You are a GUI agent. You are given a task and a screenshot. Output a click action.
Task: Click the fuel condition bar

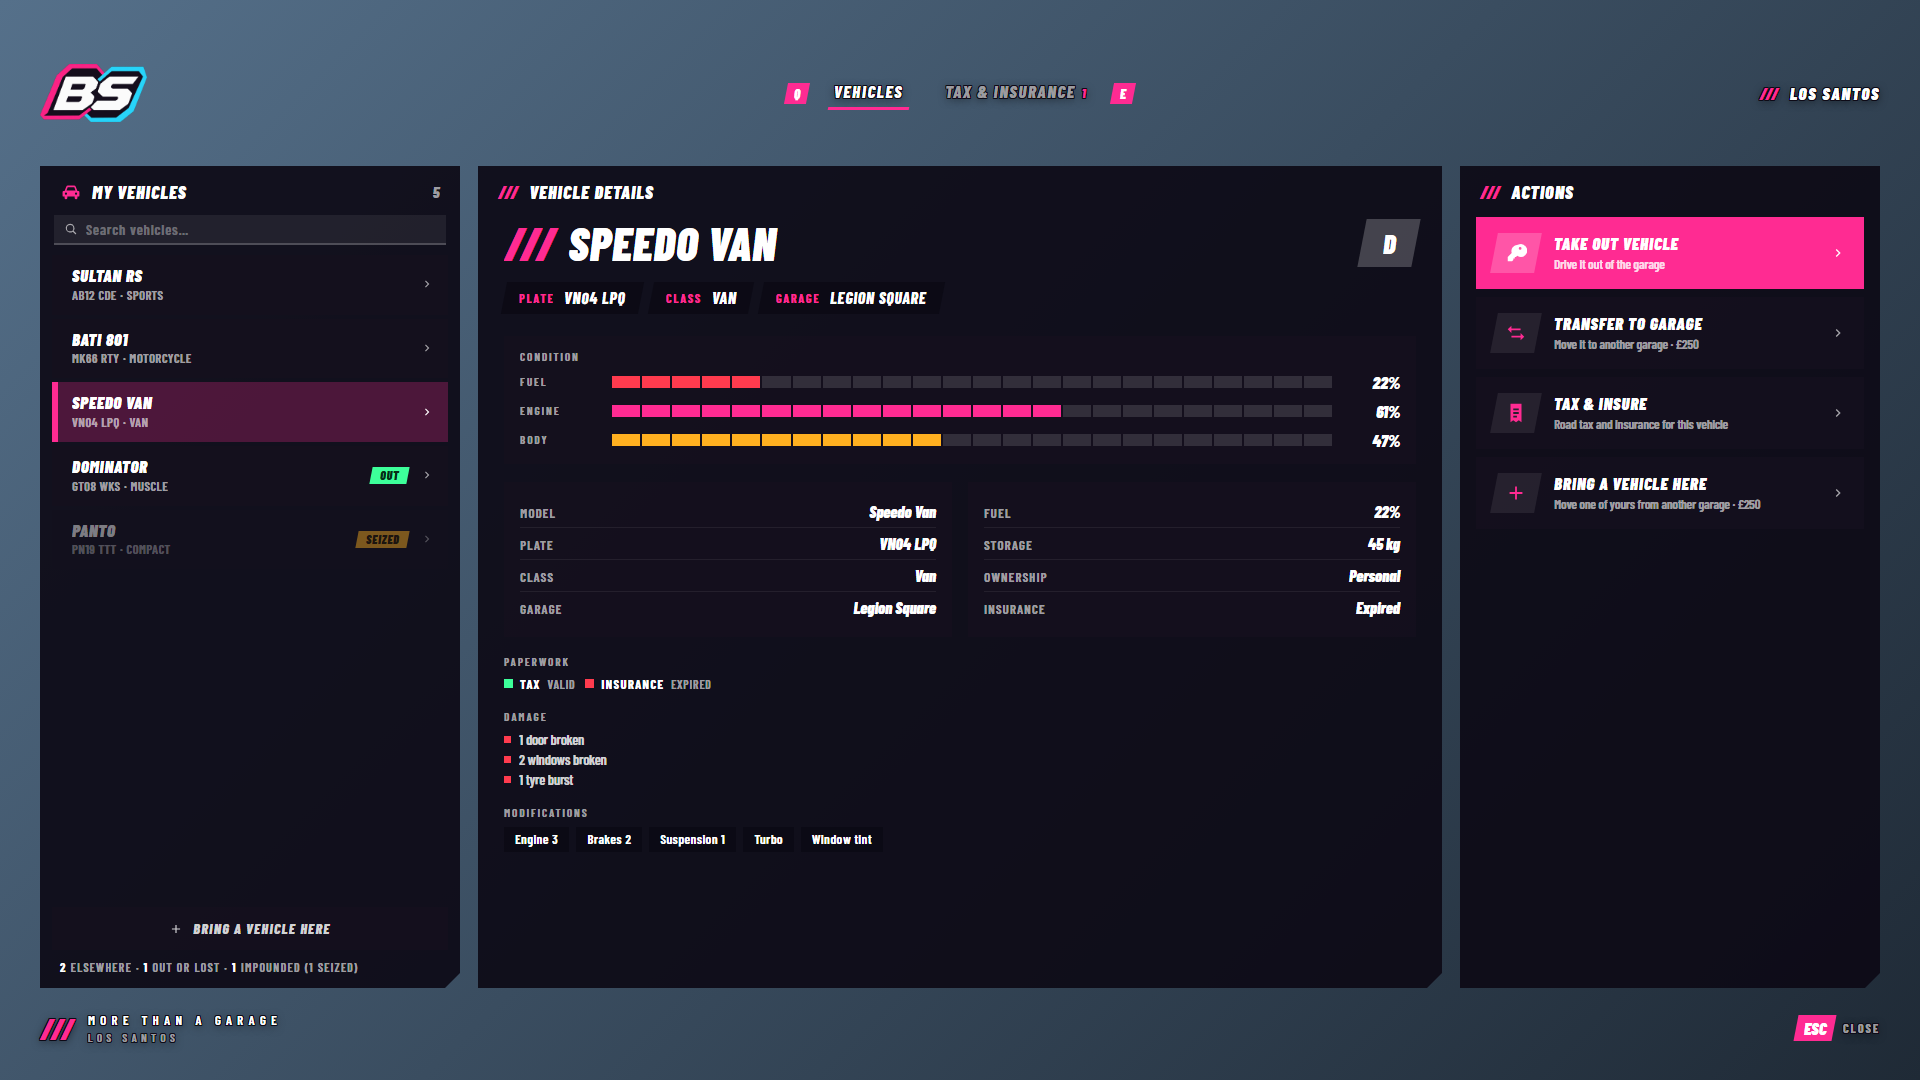coord(972,382)
